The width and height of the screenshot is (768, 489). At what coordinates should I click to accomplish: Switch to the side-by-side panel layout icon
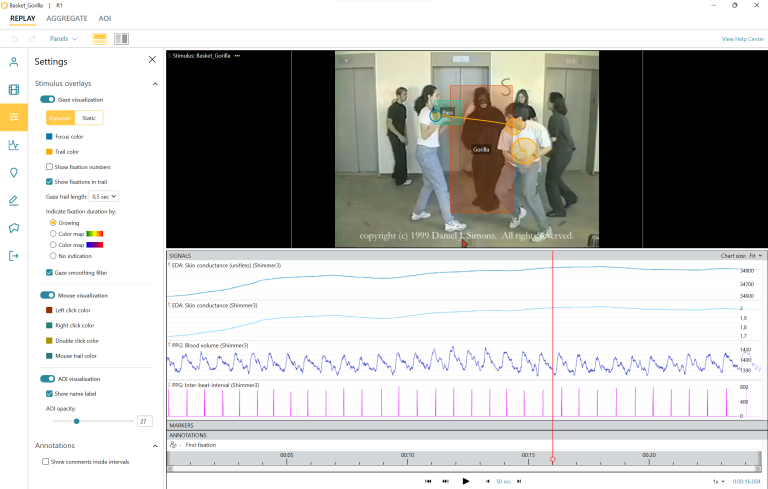click(121, 39)
